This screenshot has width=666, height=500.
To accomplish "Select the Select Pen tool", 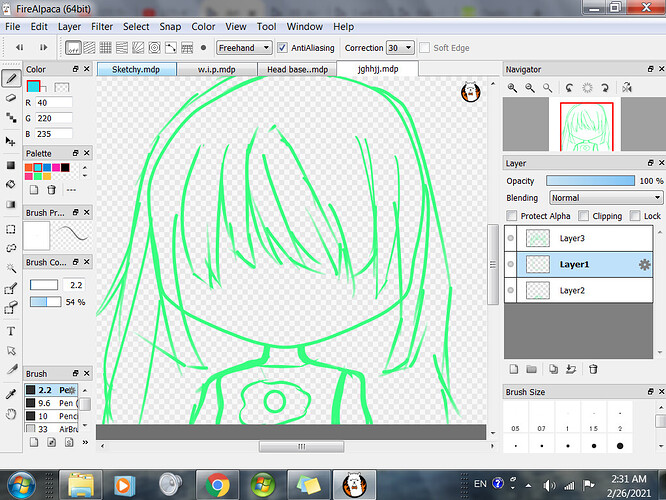I will 11,288.
